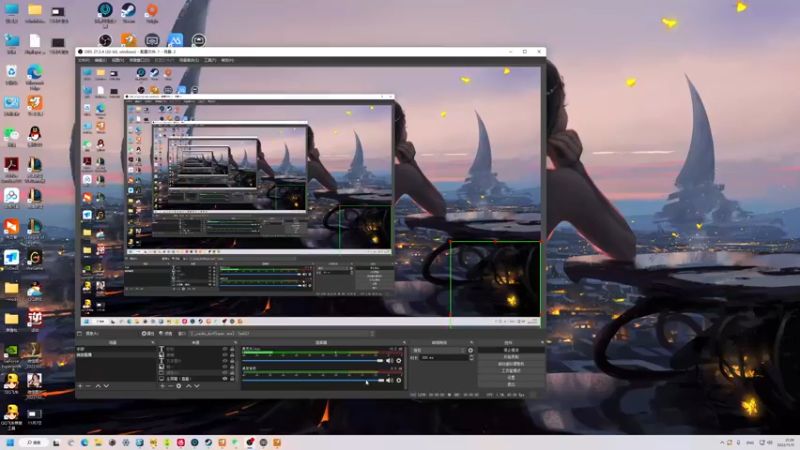Open the View menu in OBS
800x450 pixels.
(x=118, y=60)
